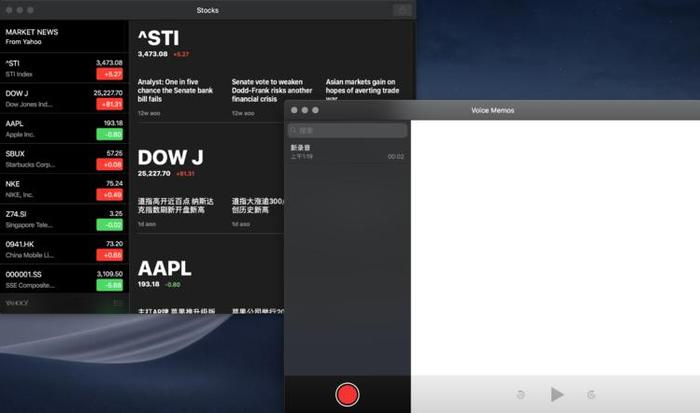Toggle the +5.27 change badge for ^STI

click(x=109, y=74)
